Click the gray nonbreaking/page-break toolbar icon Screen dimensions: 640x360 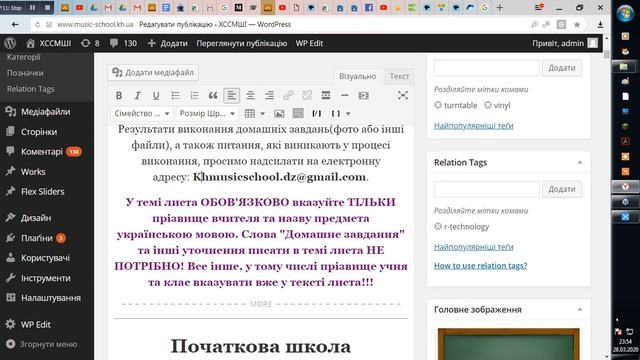(x=298, y=113)
